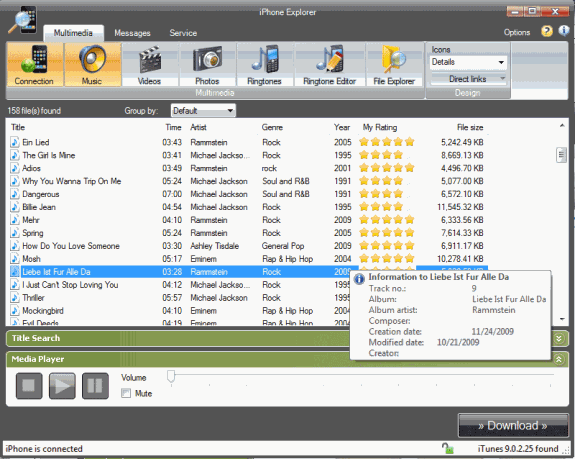Expand the Title Search panel

coord(558,338)
